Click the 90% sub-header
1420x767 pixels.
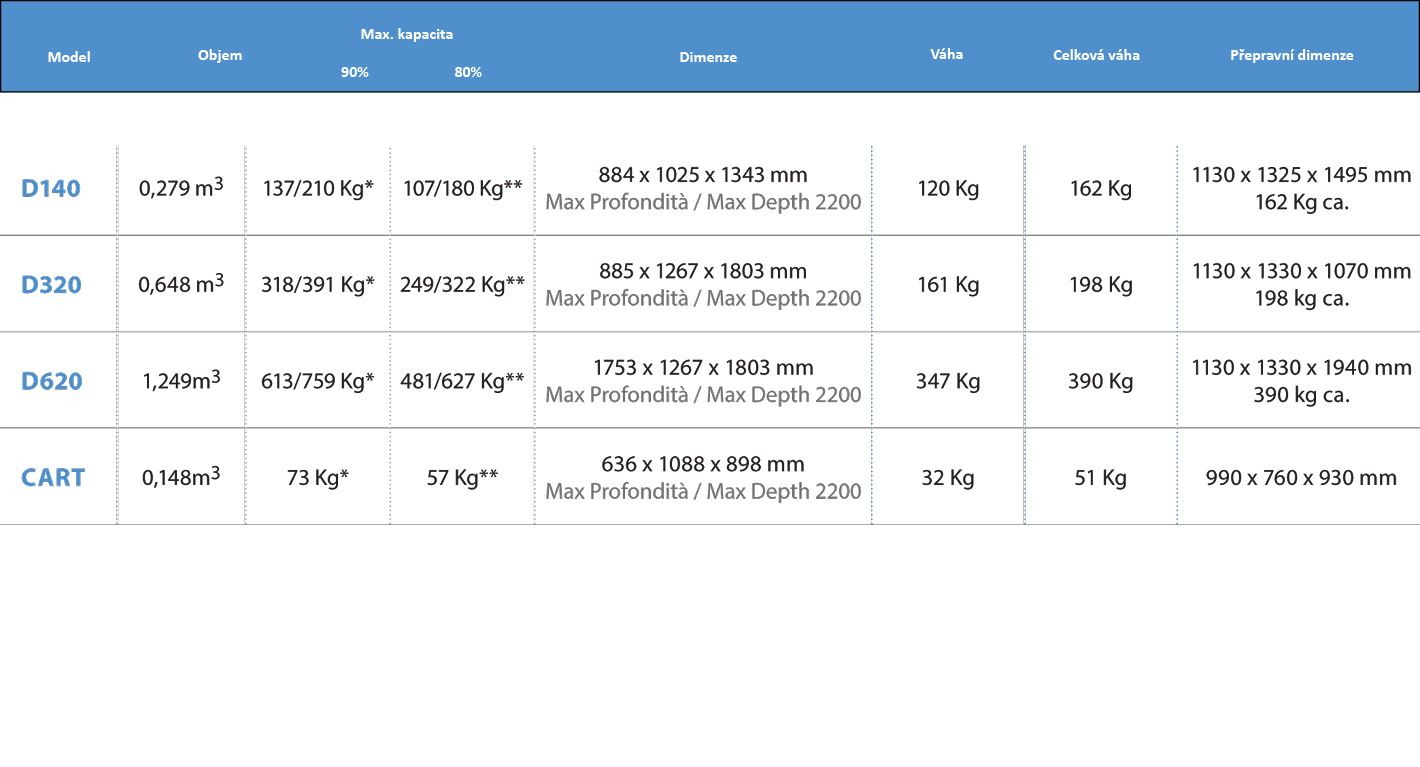point(355,72)
